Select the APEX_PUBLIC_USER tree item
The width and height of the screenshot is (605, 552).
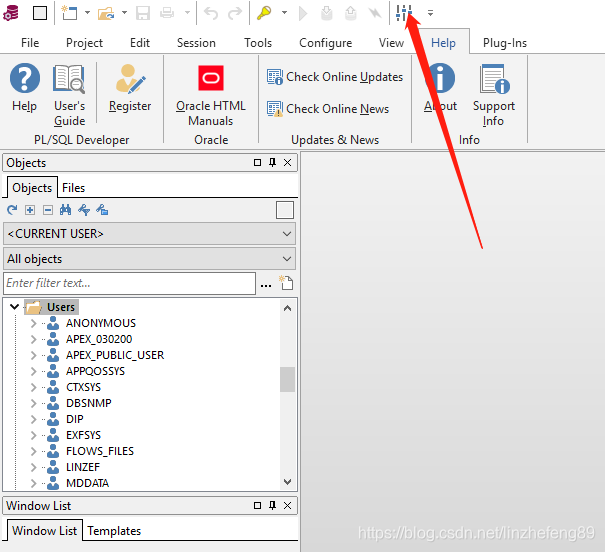click(x=115, y=355)
